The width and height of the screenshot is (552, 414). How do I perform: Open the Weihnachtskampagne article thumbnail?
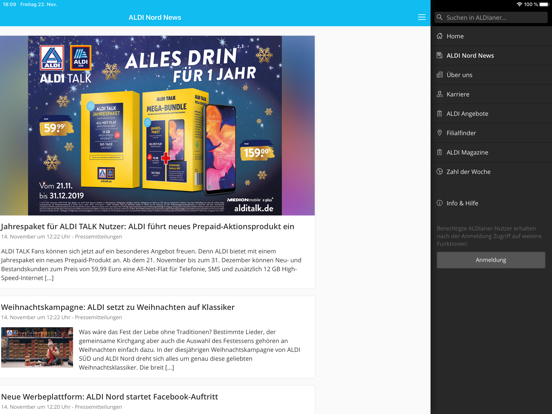point(37,347)
